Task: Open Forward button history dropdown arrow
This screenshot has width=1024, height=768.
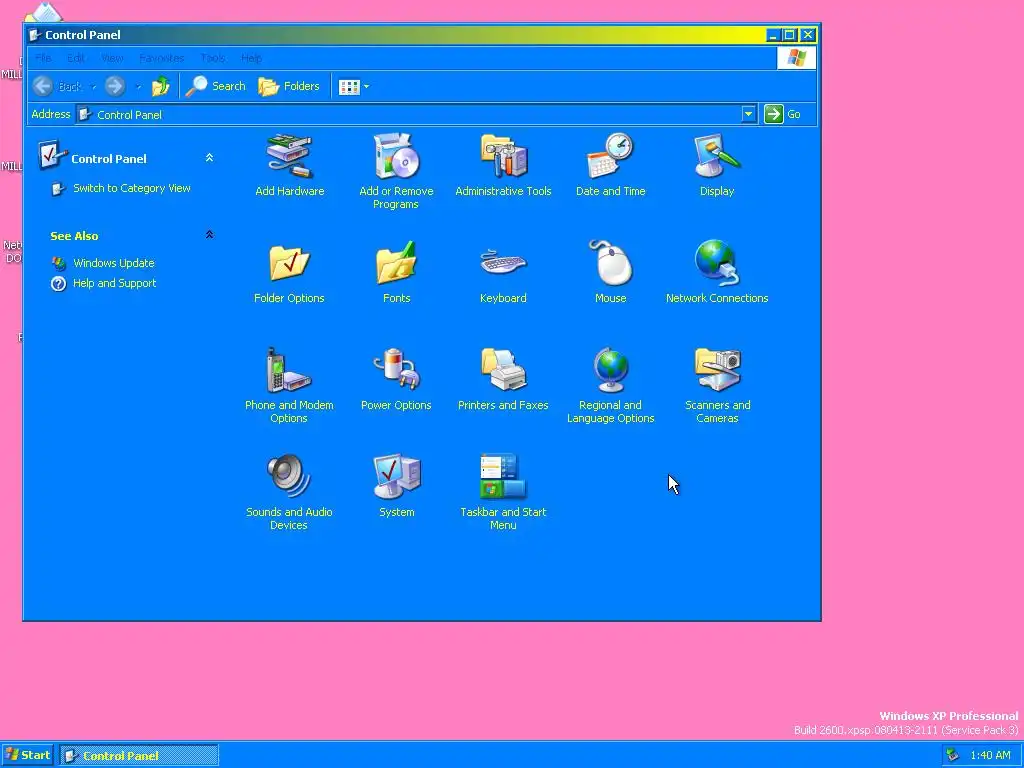Action: point(138,86)
